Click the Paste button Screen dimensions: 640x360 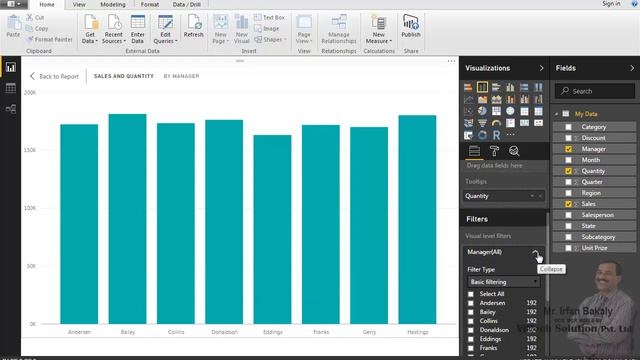point(13,27)
